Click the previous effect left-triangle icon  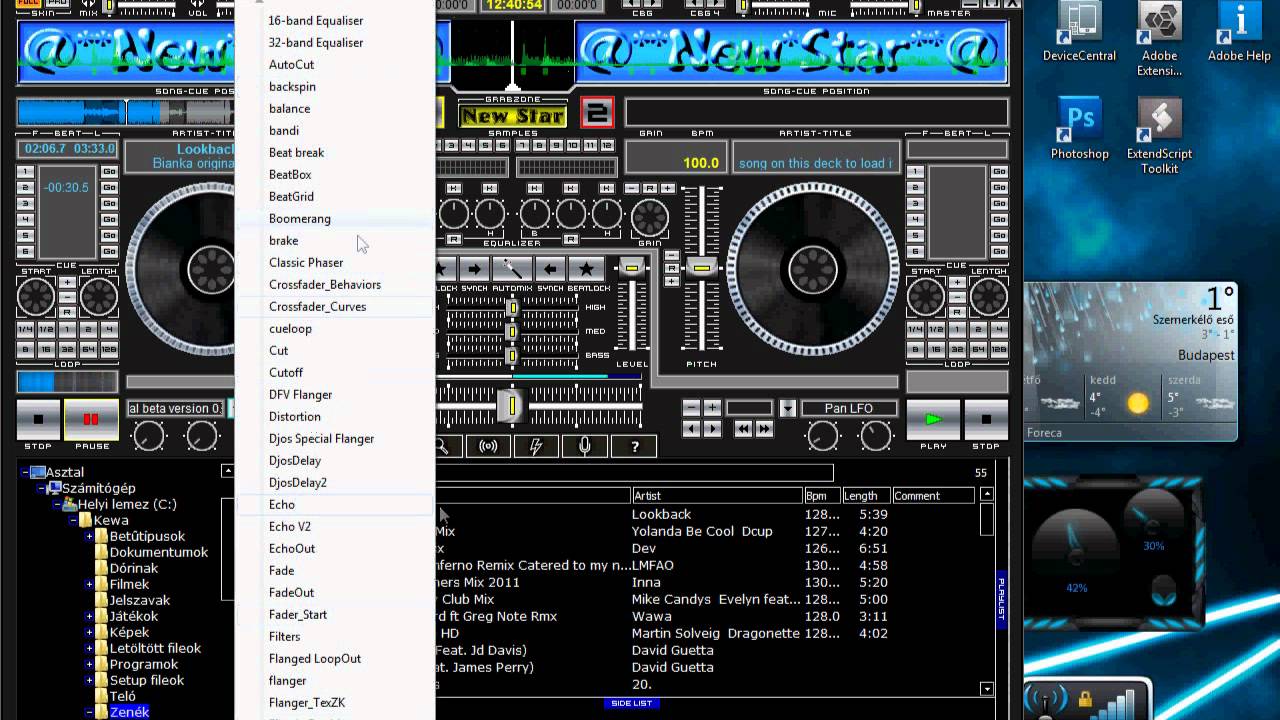[x=691, y=429]
